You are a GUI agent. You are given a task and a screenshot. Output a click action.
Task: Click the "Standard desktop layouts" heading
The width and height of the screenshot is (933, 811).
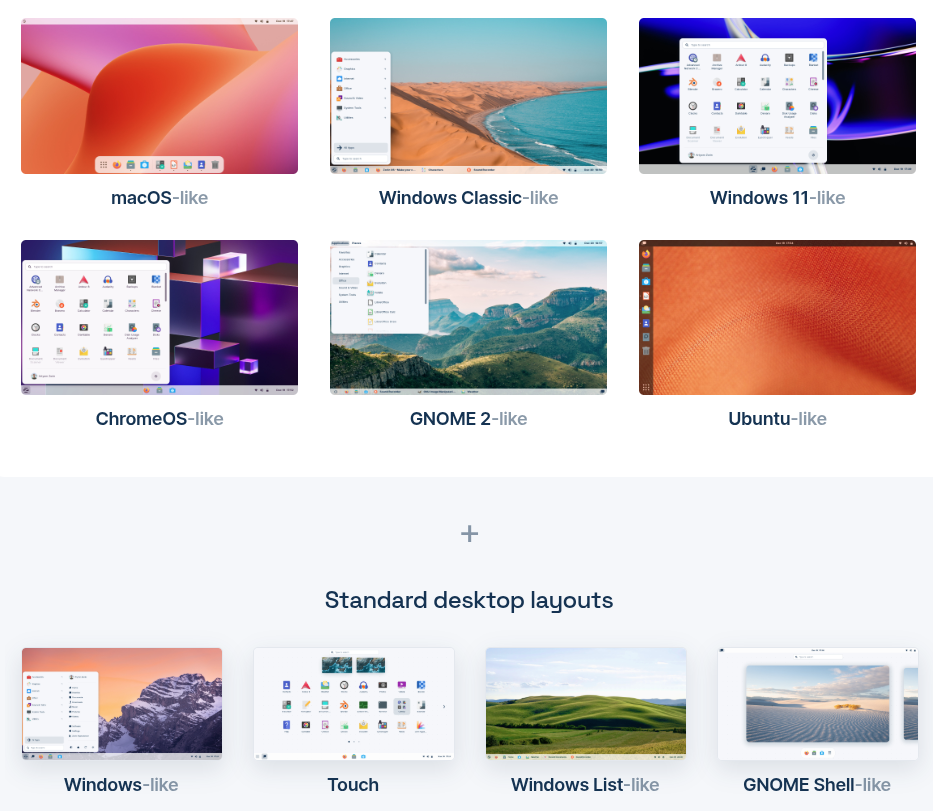coord(469,600)
